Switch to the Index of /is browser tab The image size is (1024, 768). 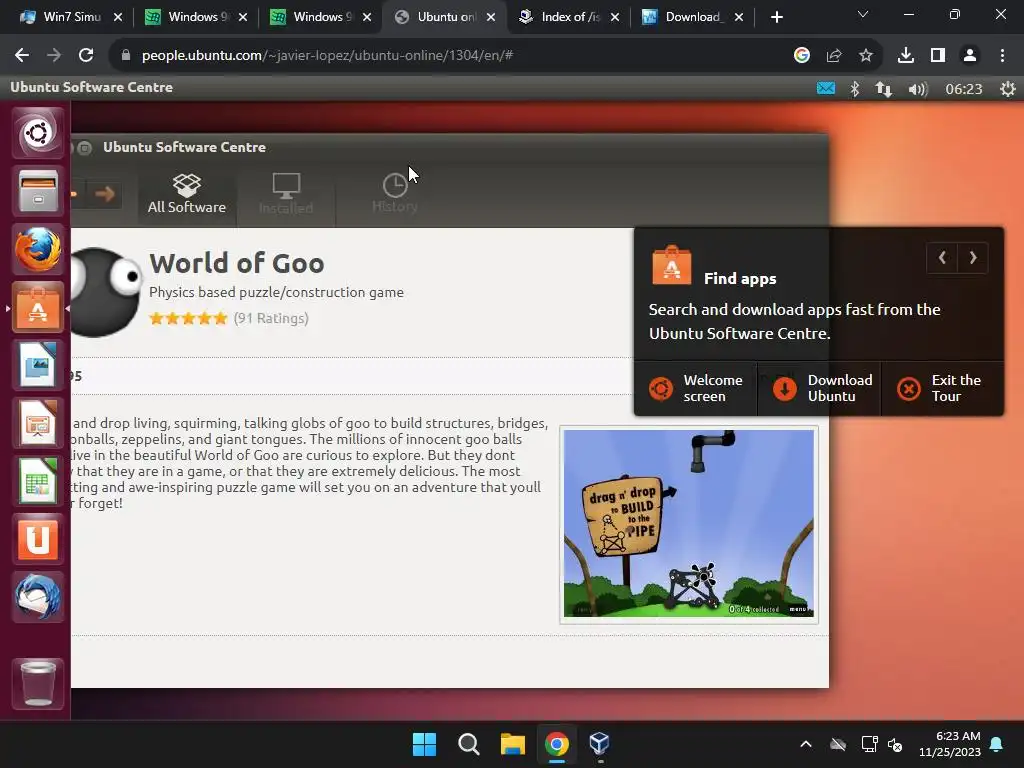568,17
